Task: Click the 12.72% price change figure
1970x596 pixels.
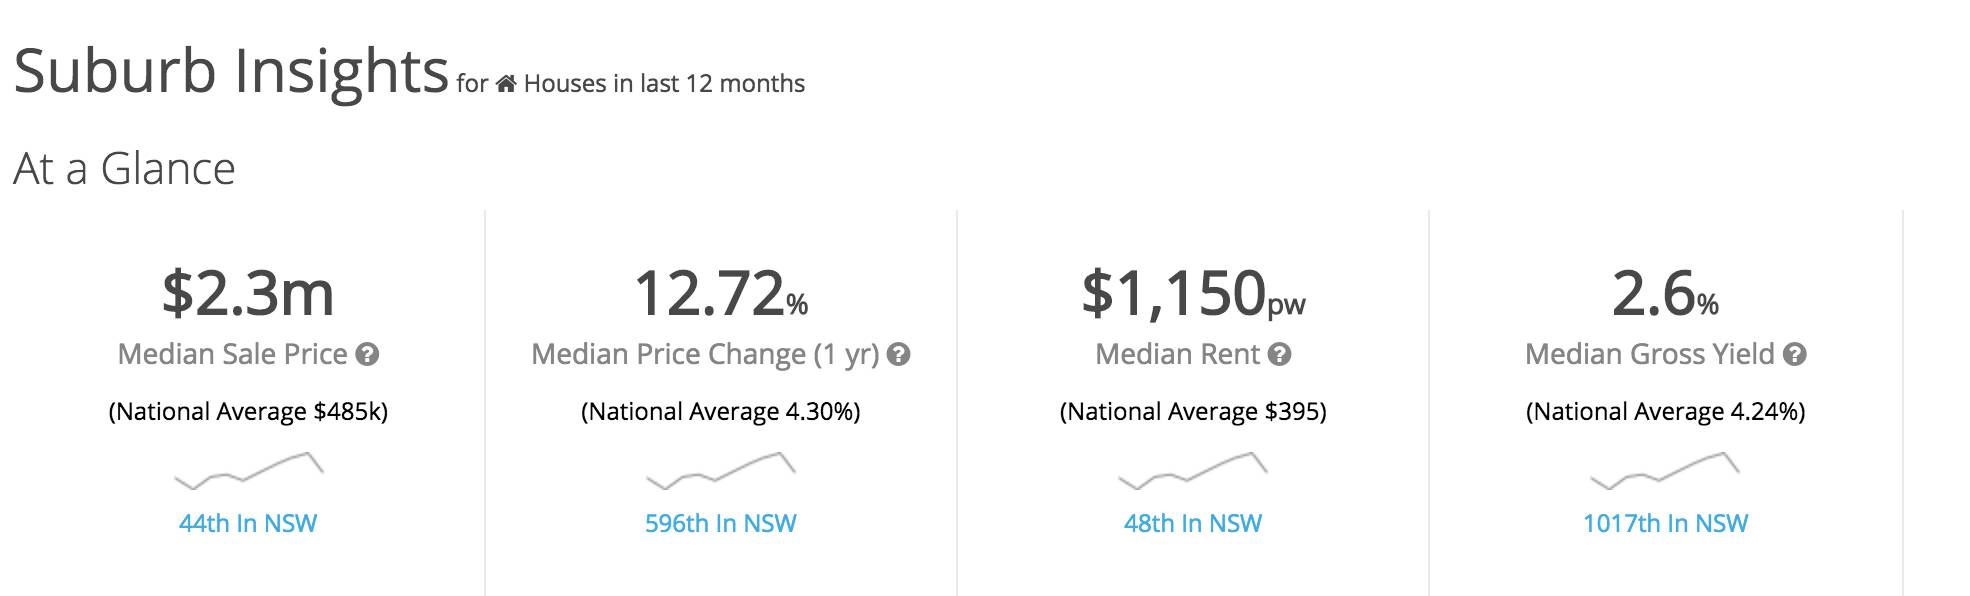Action: [720, 295]
